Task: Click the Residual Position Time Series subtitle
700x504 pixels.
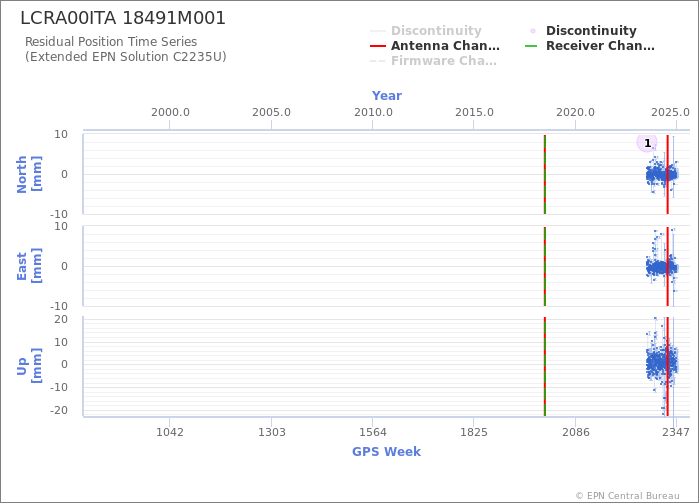Action: pos(111,42)
